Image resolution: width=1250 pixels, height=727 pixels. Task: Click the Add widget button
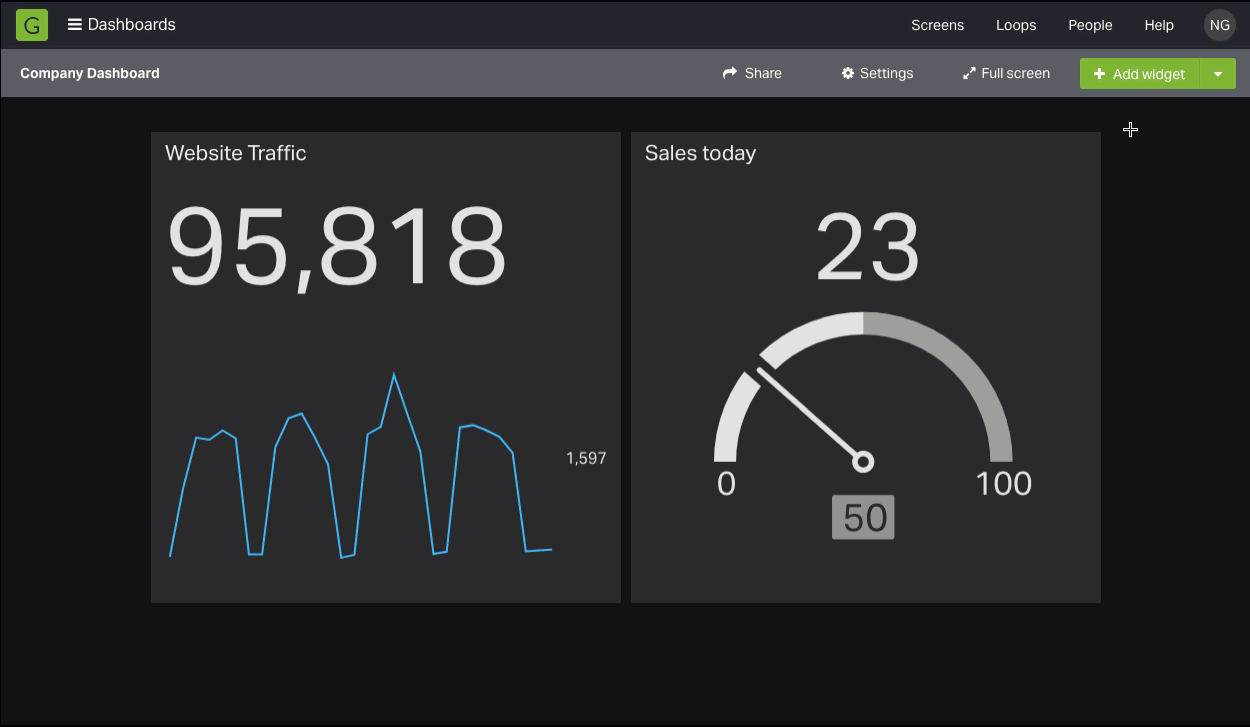(x=1139, y=73)
